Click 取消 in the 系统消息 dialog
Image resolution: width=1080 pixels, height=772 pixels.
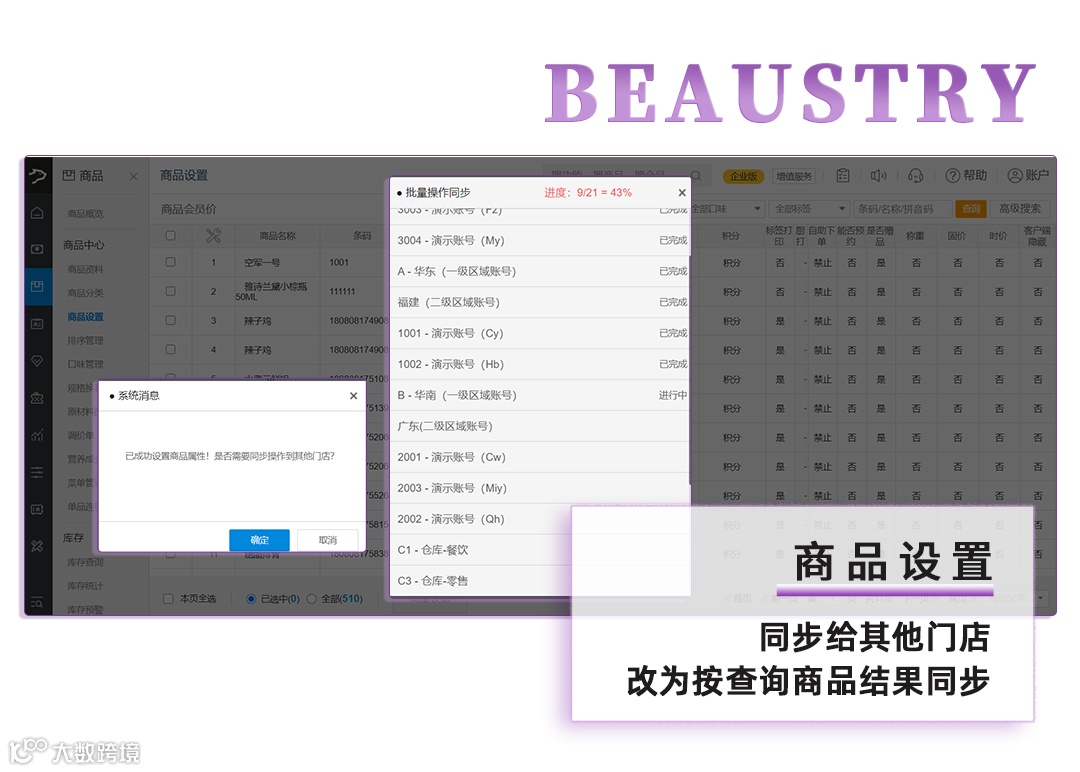[x=328, y=540]
